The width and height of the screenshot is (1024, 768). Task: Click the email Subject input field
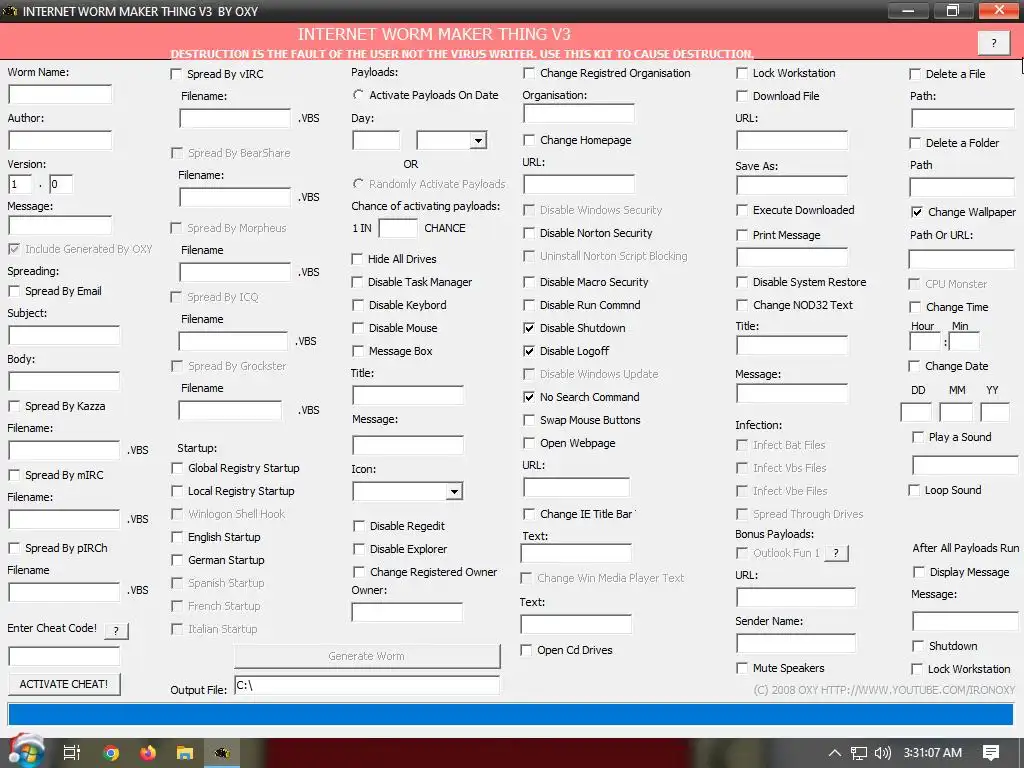[64, 336]
